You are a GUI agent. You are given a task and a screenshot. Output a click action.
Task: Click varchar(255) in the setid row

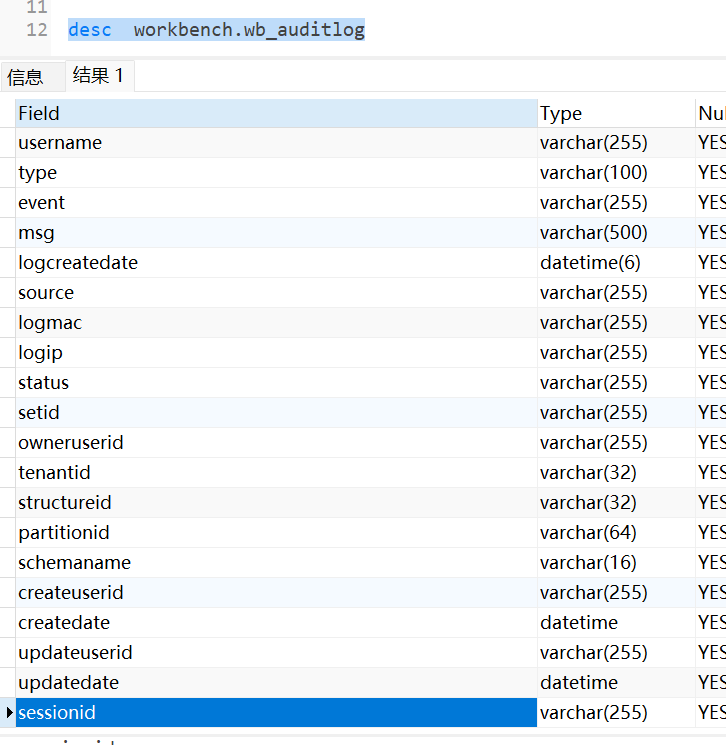tap(593, 412)
